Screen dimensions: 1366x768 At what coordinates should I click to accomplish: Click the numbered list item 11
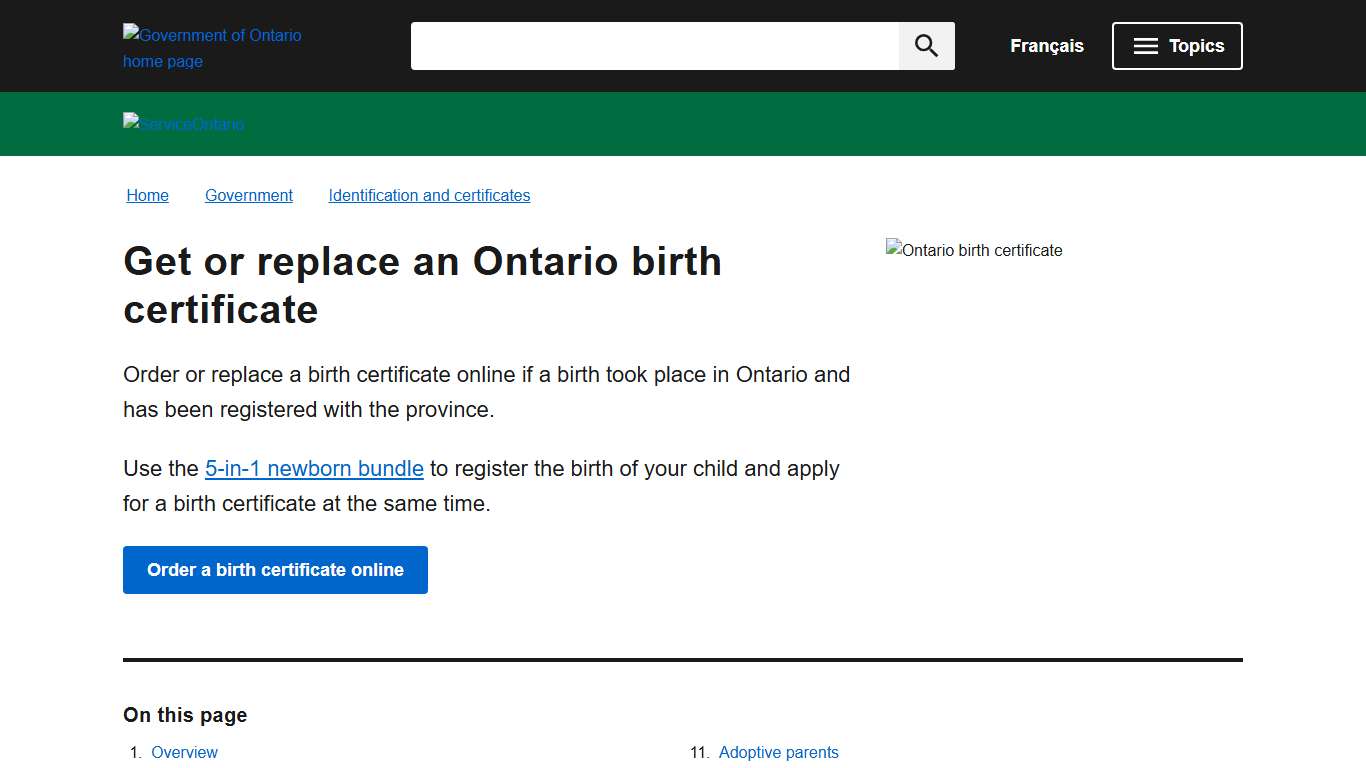[698, 752]
